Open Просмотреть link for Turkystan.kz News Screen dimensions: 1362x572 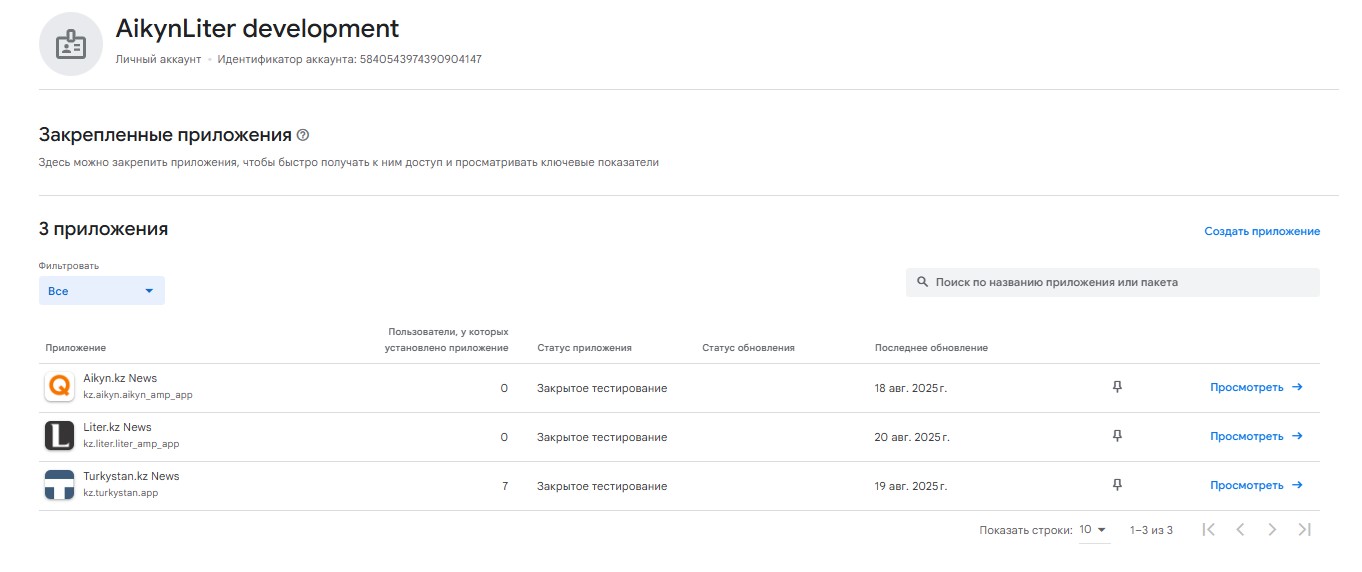(x=1255, y=485)
